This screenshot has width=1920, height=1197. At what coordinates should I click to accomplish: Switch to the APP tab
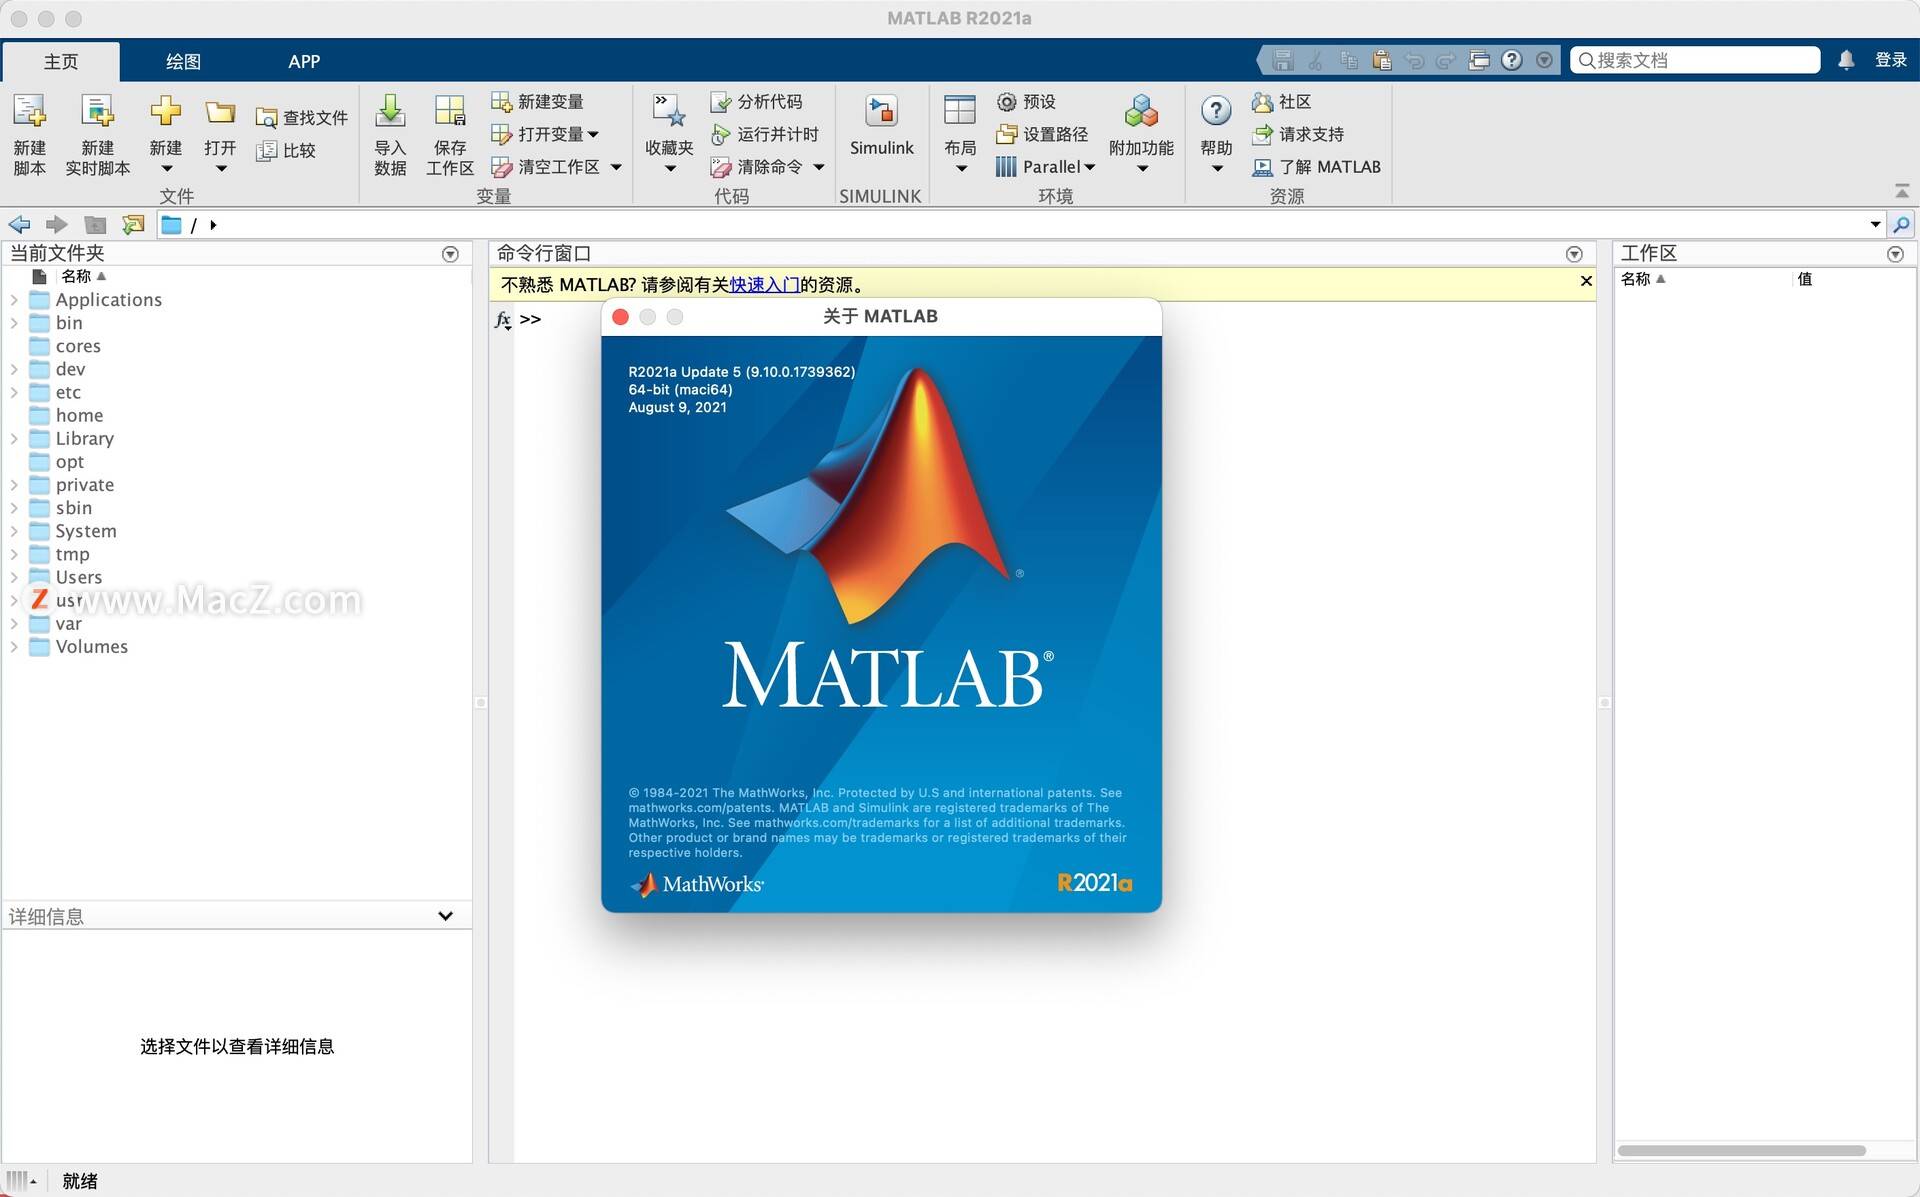[304, 61]
